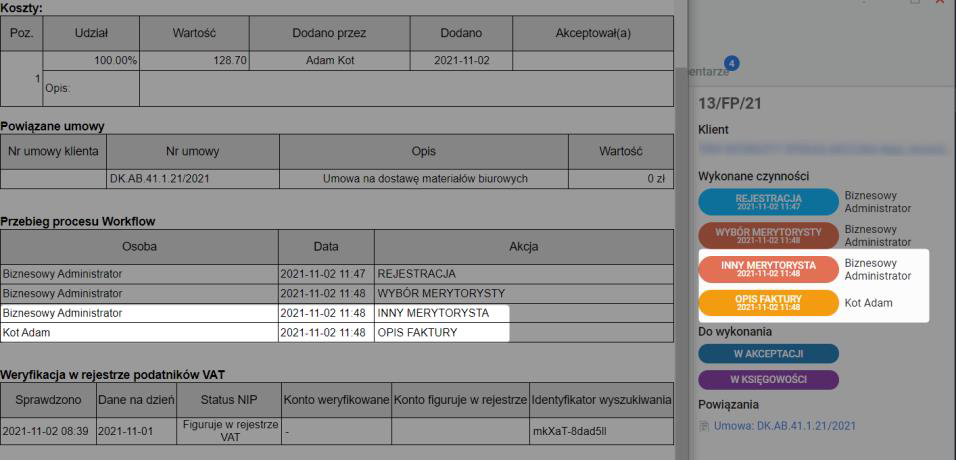The width and height of the screenshot is (956, 460).
Task: Click 'Konto figuruje w rejestrze' column header
Action: coord(460,400)
